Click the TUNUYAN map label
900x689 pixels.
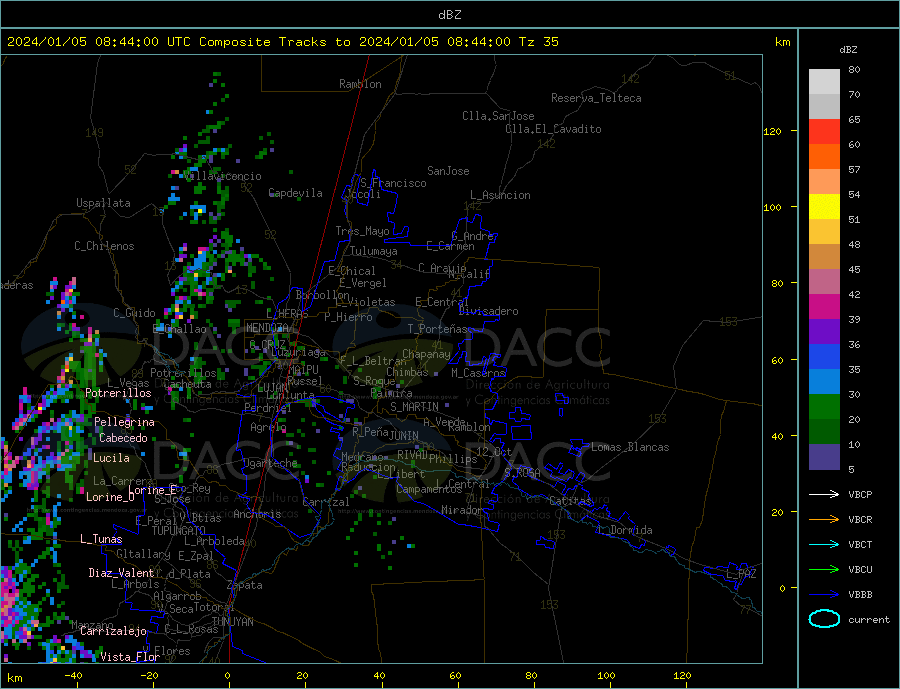232,622
